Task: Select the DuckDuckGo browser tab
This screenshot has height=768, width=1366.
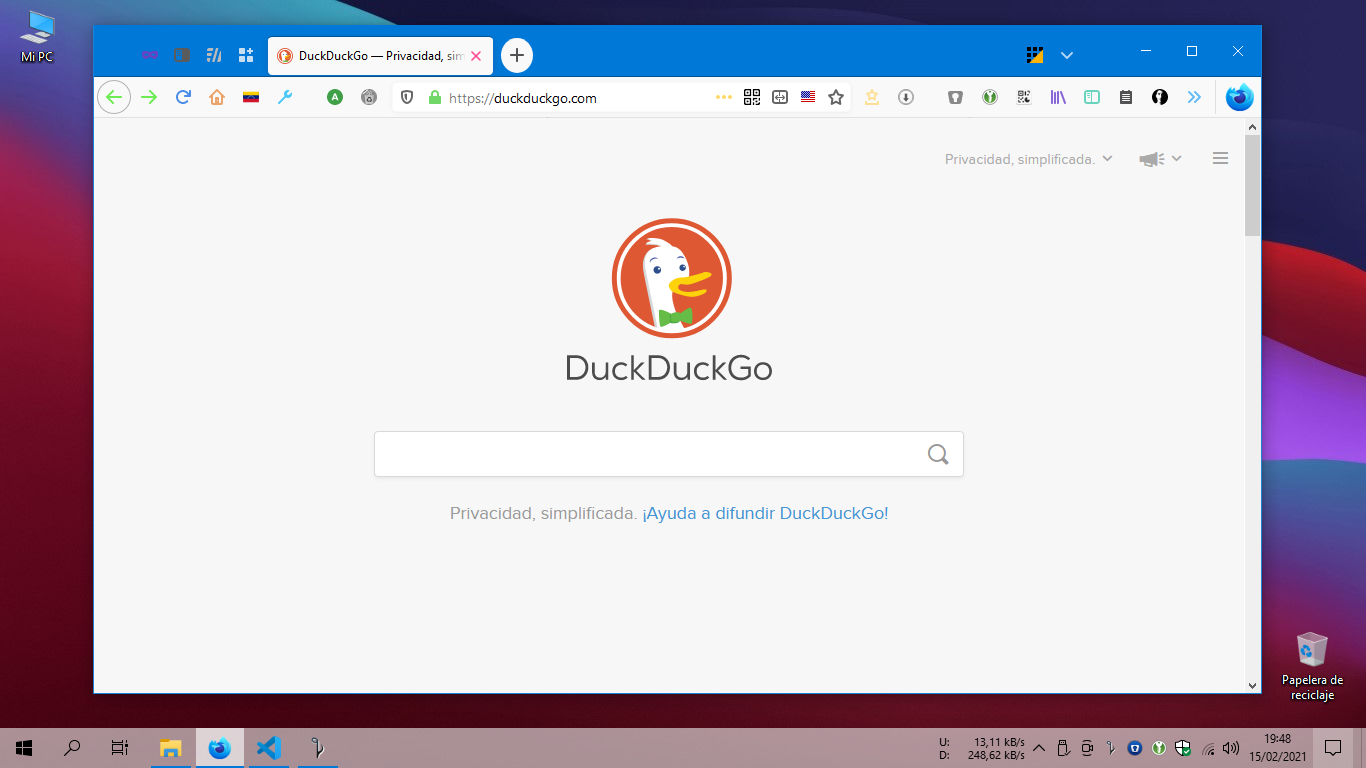Action: point(380,56)
